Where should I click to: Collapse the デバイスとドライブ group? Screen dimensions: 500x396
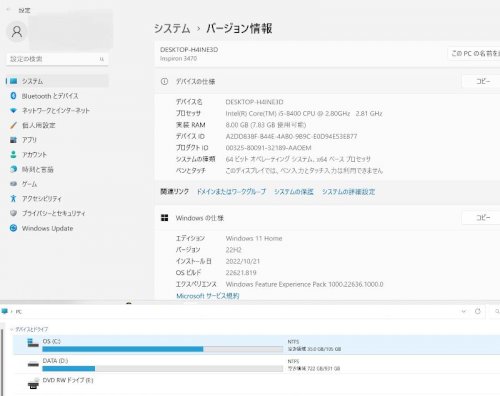(x=11, y=329)
